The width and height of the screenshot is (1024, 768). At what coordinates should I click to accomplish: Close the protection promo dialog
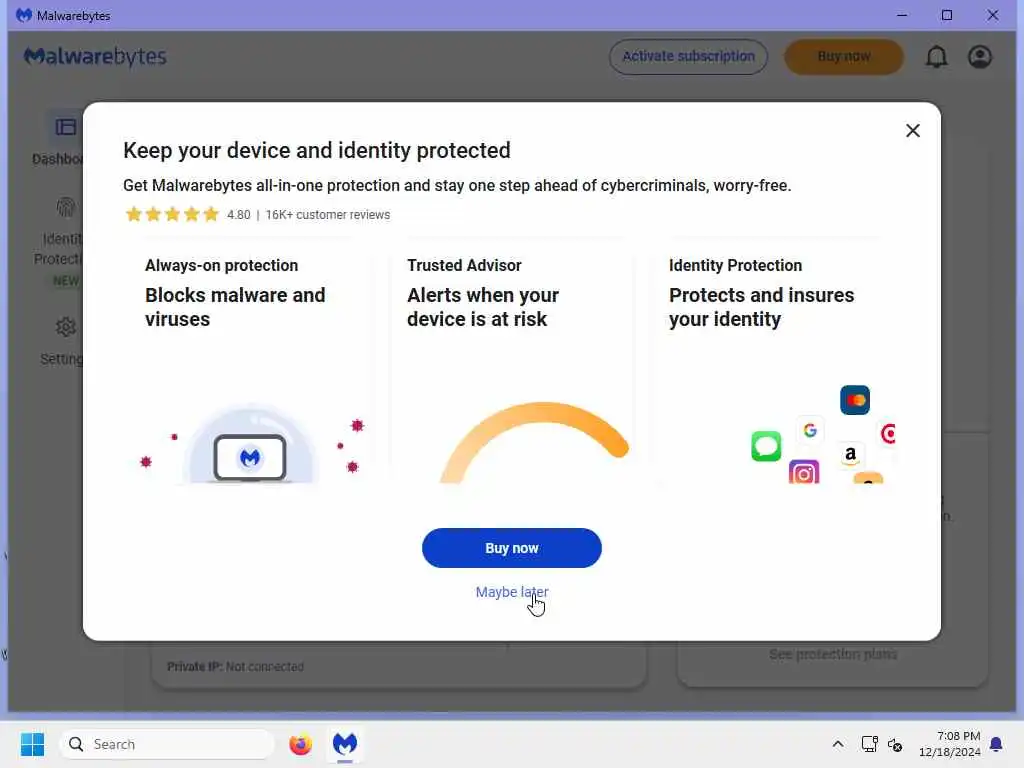tap(912, 131)
